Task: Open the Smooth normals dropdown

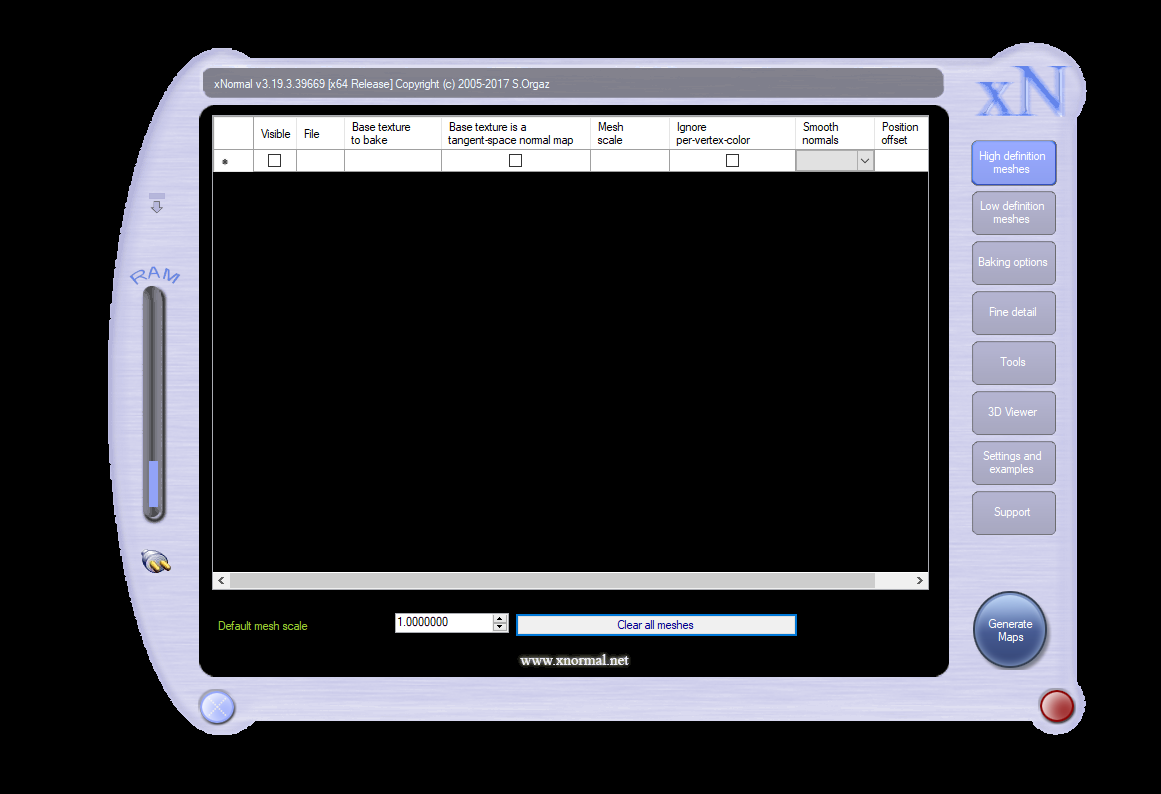Action: point(864,161)
